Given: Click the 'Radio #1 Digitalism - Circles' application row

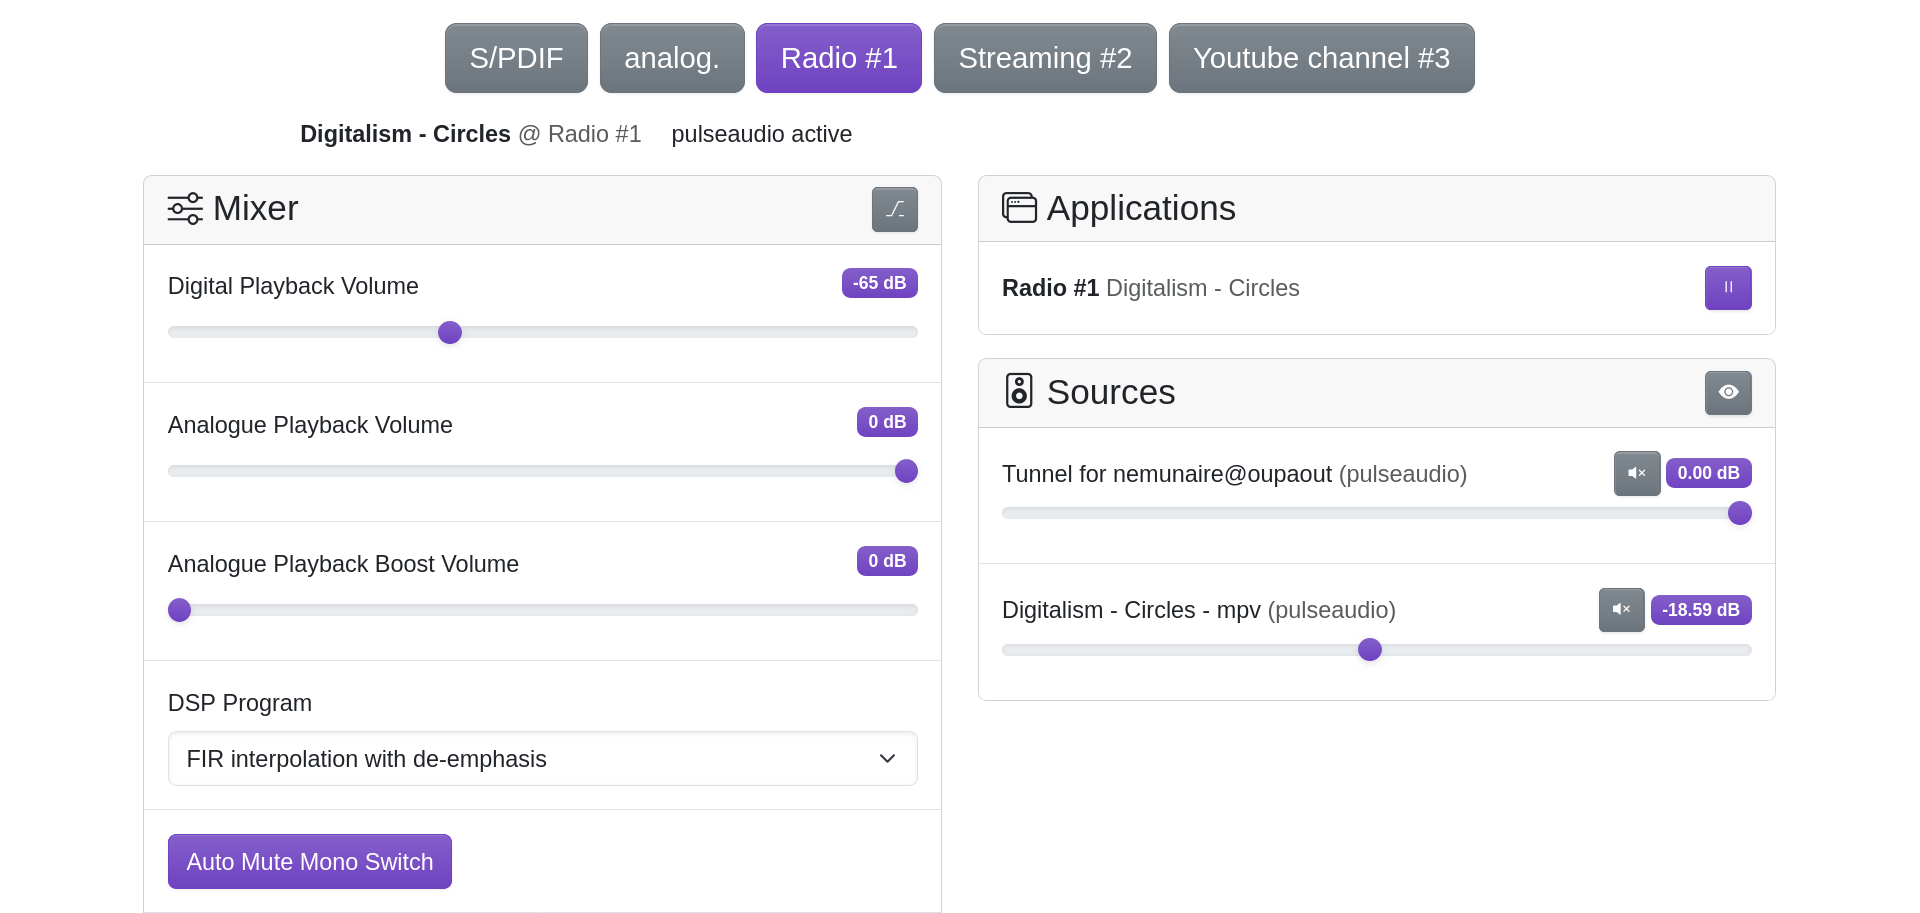Looking at the screenshot, I should [x=1377, y=288].
